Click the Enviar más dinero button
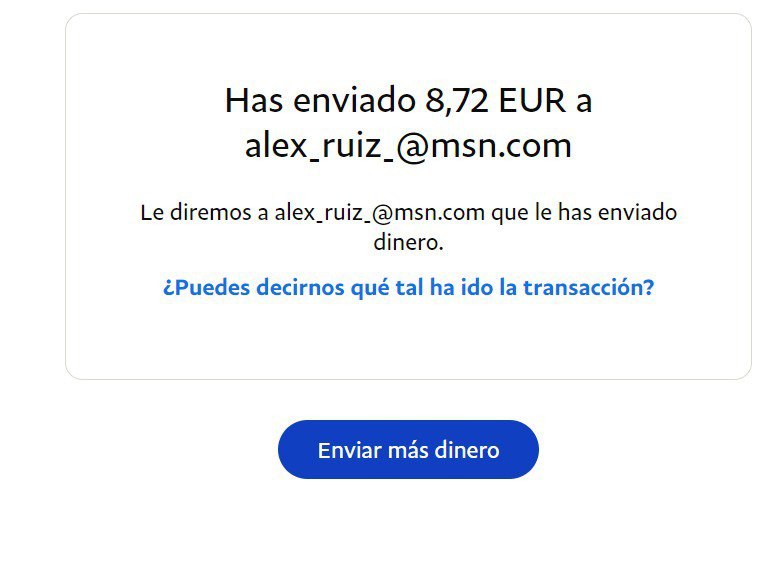Viewport: 762px width, 571px height. pos(408,450)
